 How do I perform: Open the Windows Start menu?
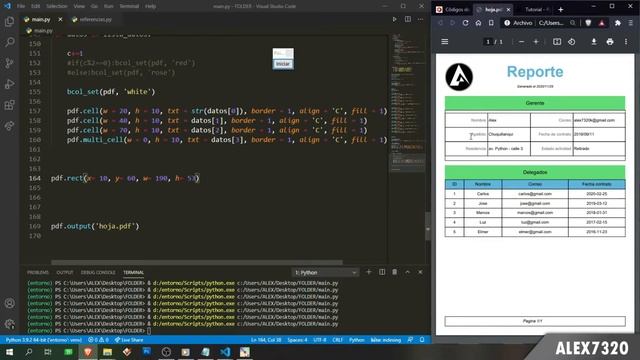coord(9,352)
